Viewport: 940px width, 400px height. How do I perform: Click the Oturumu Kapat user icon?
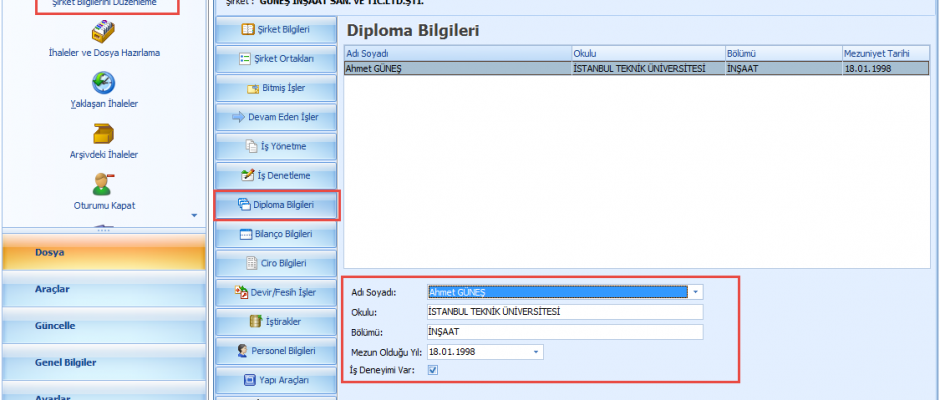tap(101, 185)
